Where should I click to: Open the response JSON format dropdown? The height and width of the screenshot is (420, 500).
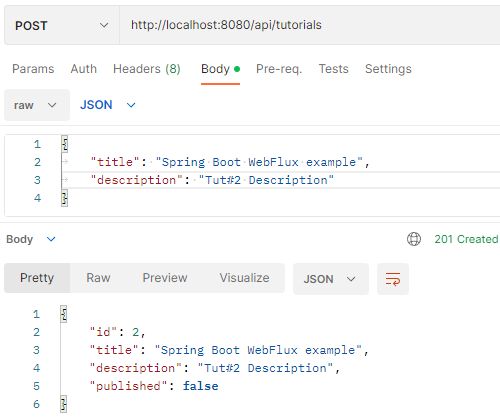[x=331, y=279]
